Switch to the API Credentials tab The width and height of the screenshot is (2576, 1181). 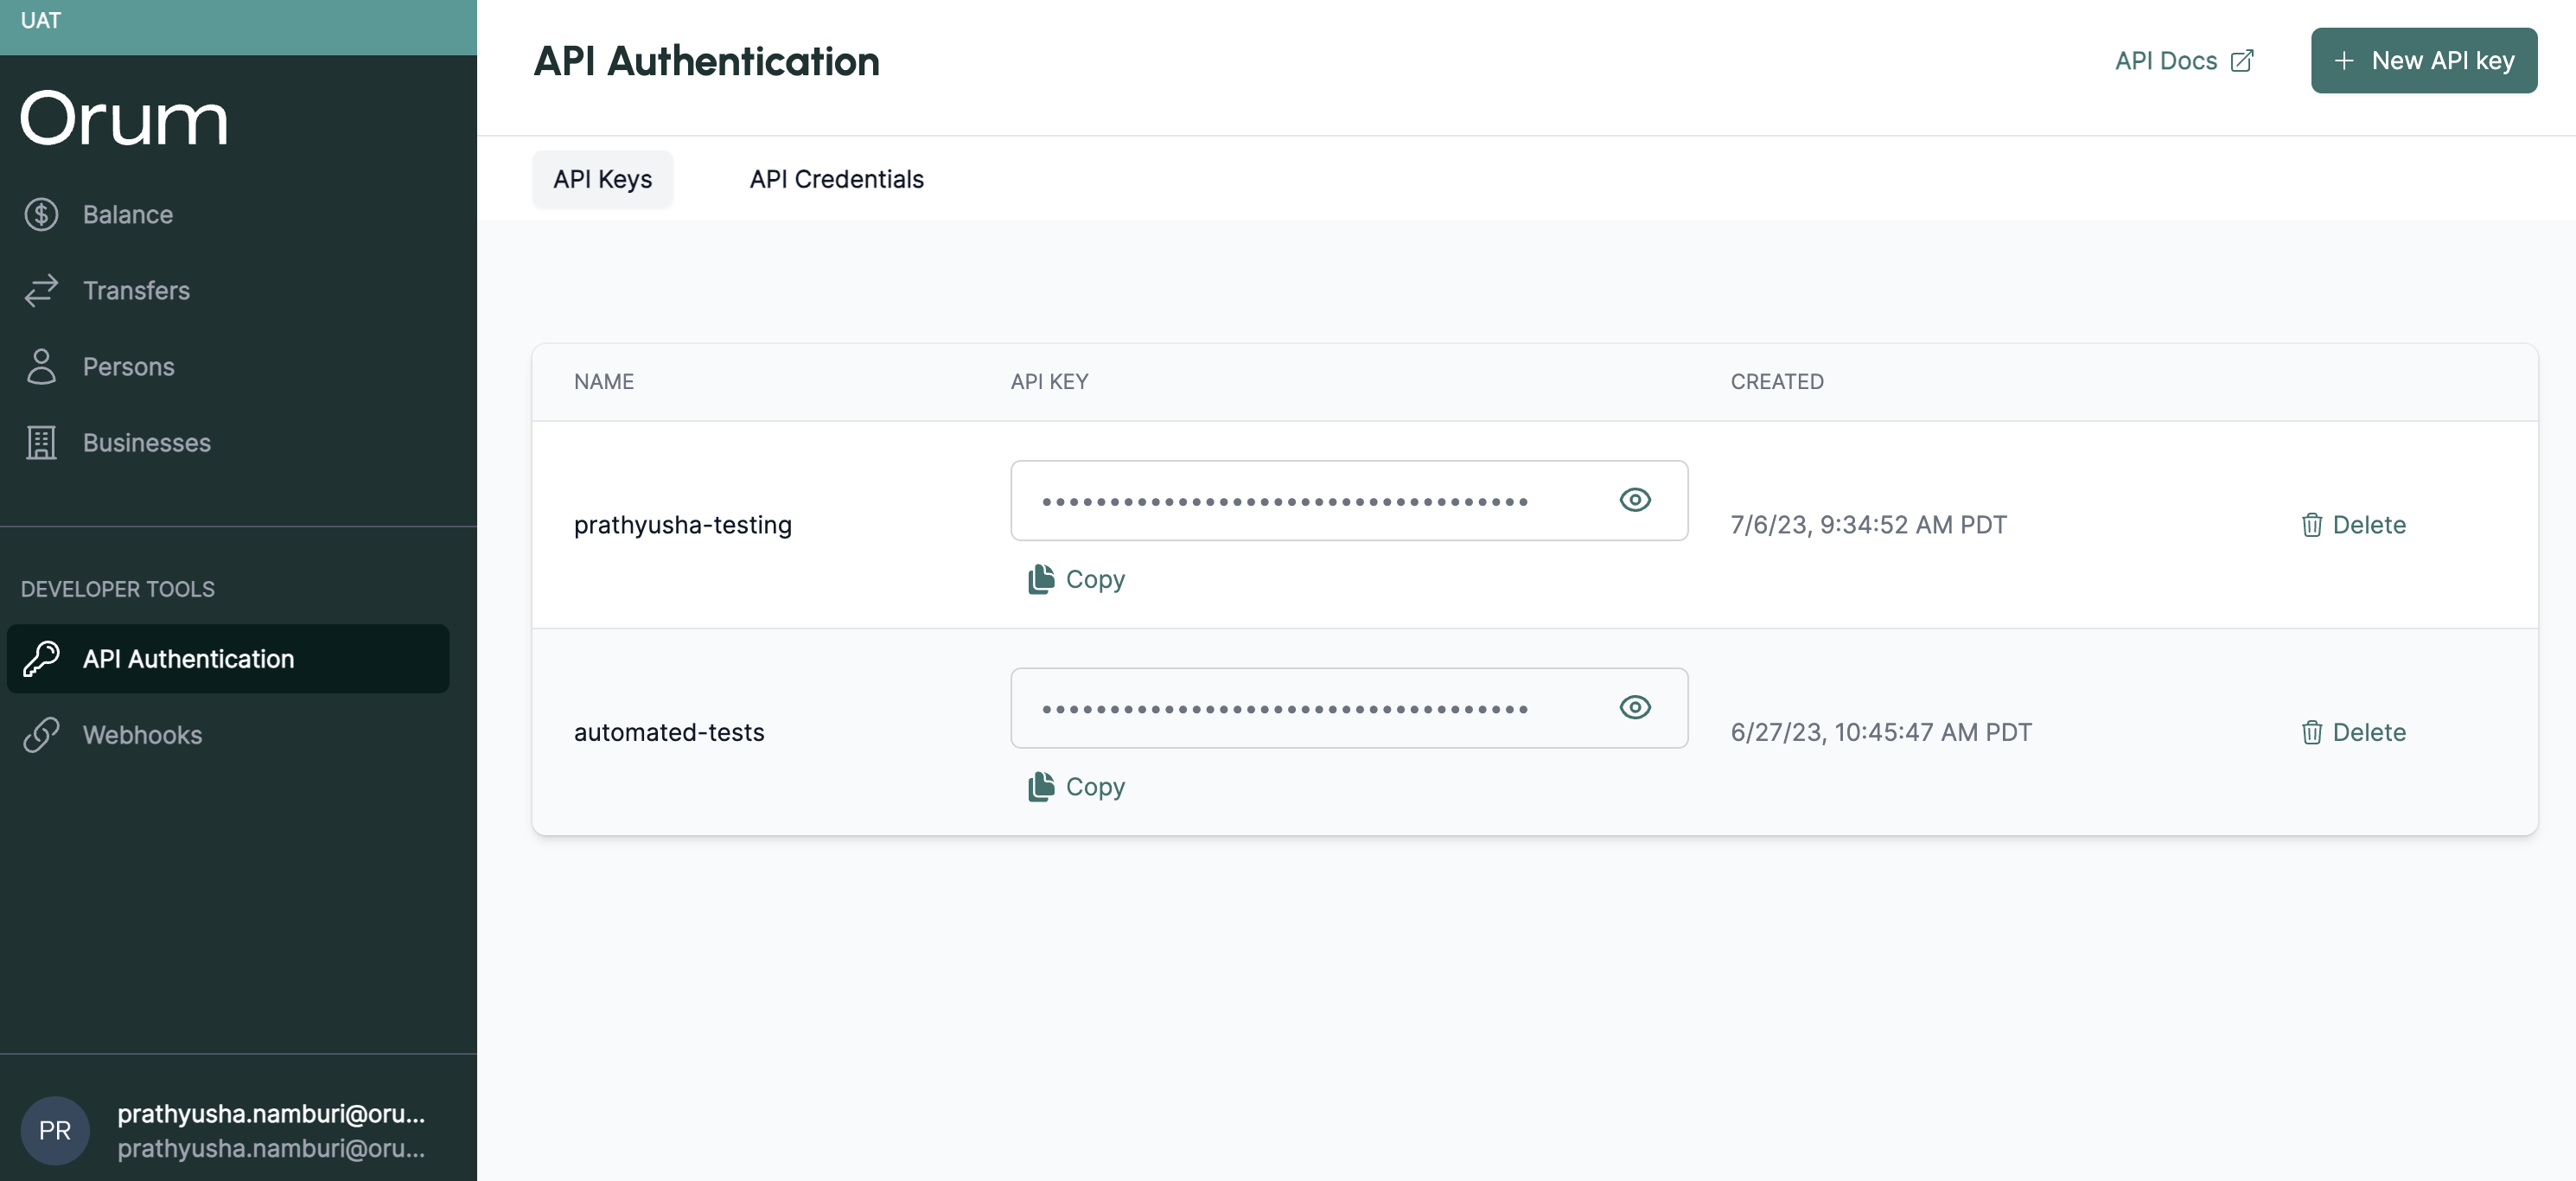tap(836, 179)
